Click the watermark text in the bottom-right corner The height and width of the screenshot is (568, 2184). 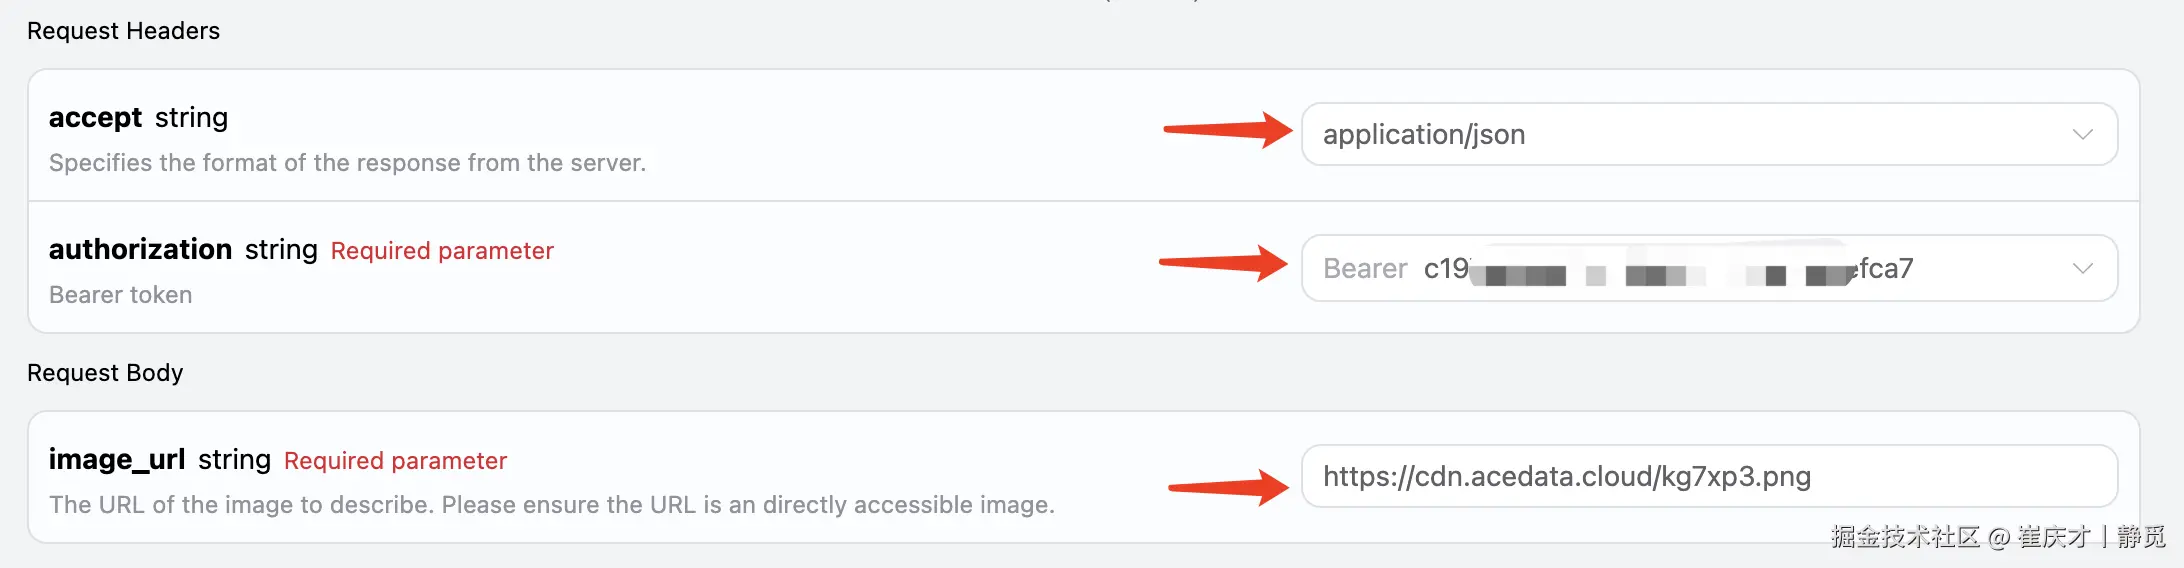tap(1997, 537)
